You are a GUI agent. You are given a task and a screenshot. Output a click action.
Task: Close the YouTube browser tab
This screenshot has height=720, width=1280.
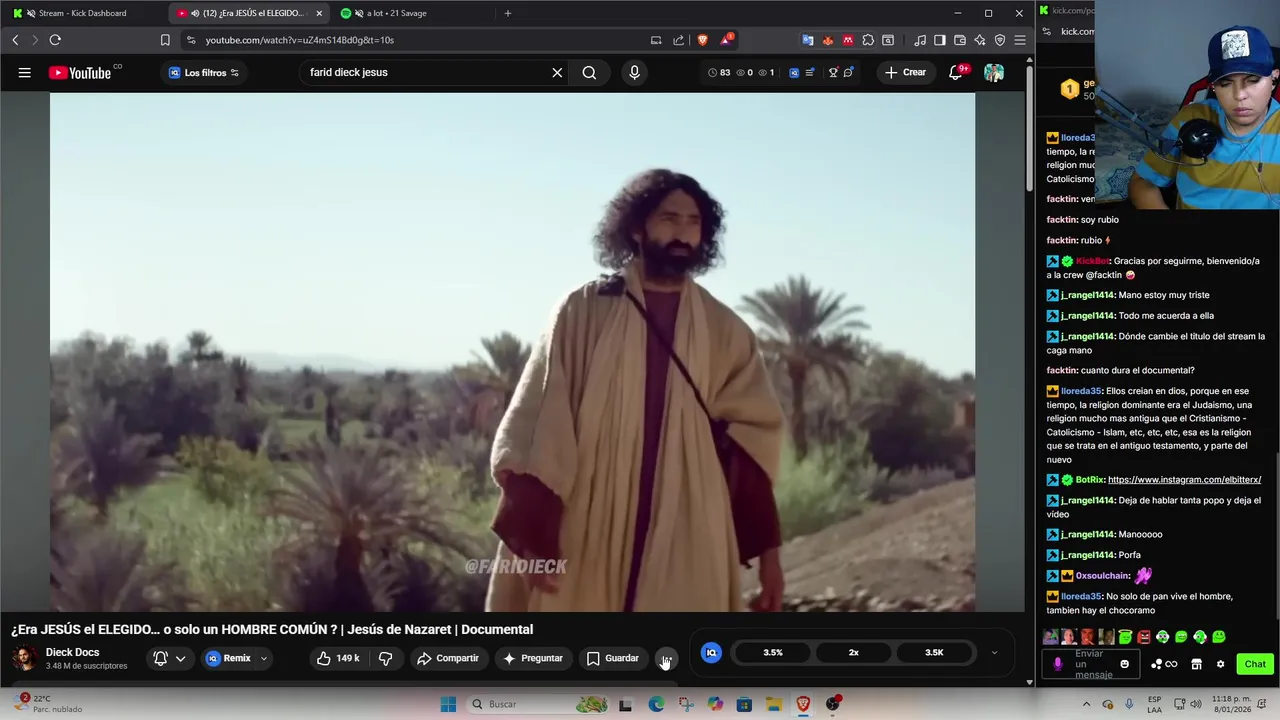(x=319, y=13)
